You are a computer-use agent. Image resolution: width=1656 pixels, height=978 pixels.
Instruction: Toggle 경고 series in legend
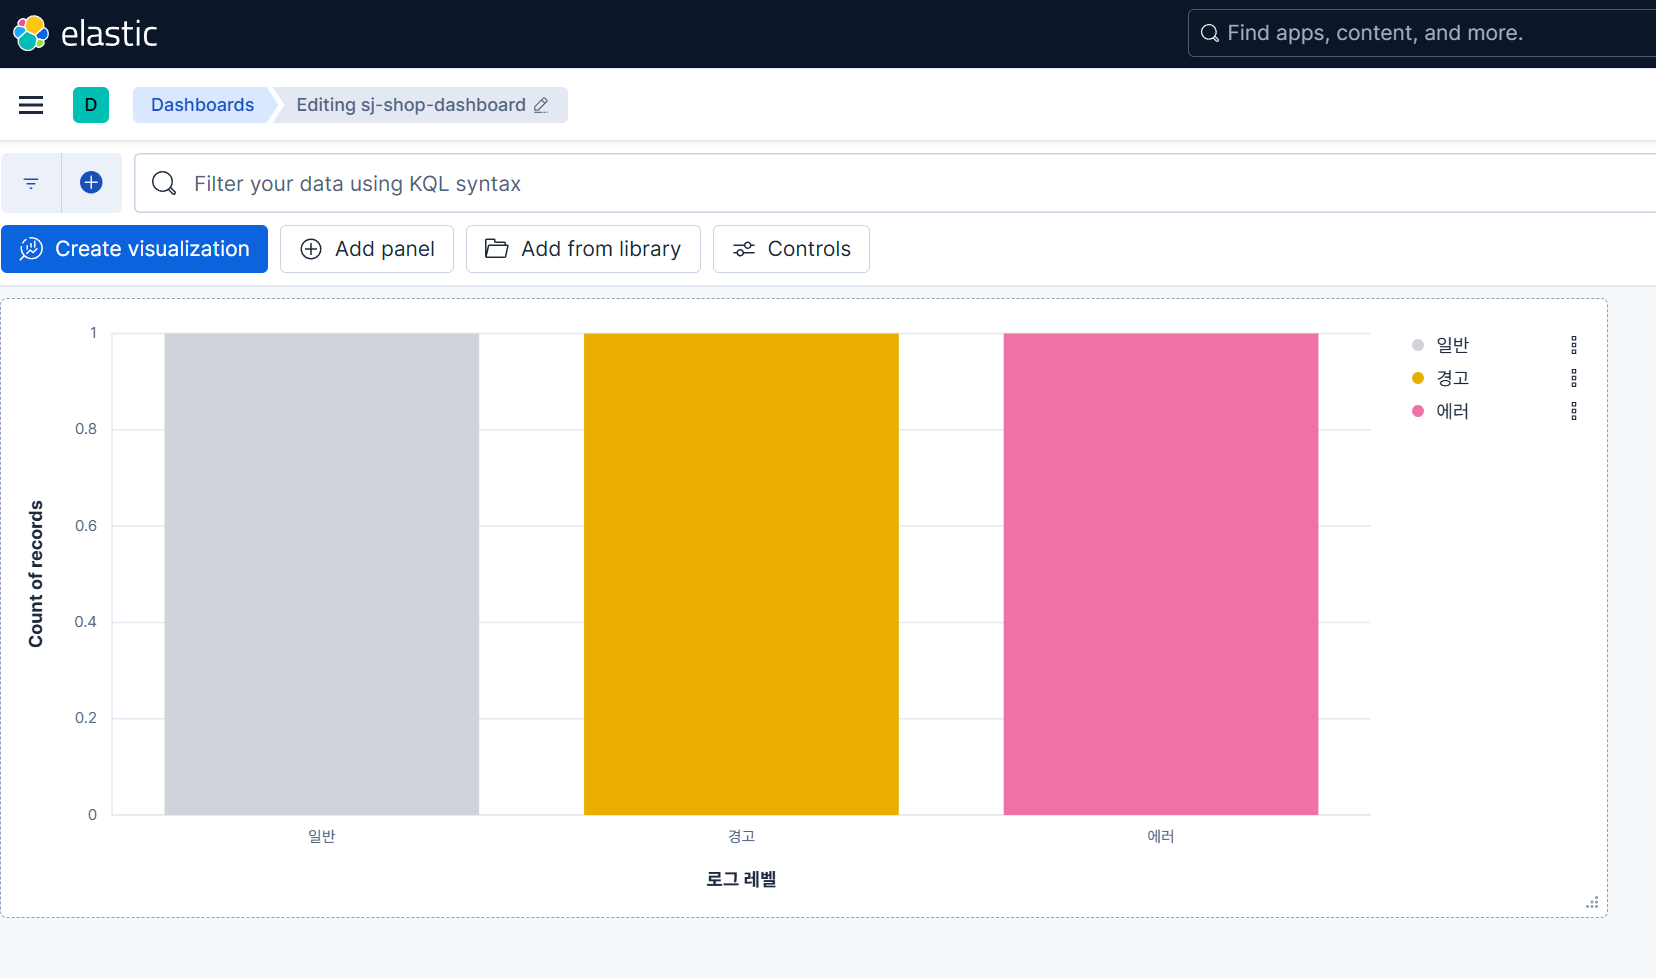pos(1452,378)
